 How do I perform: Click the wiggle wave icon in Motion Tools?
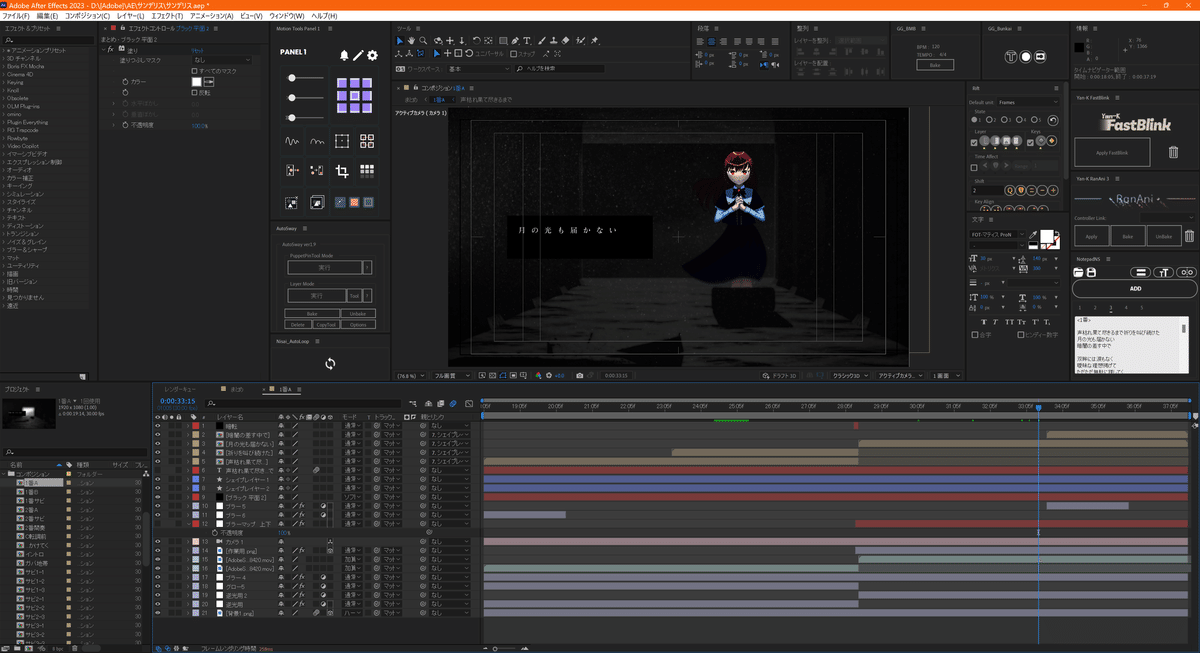[x=293, y=141]
